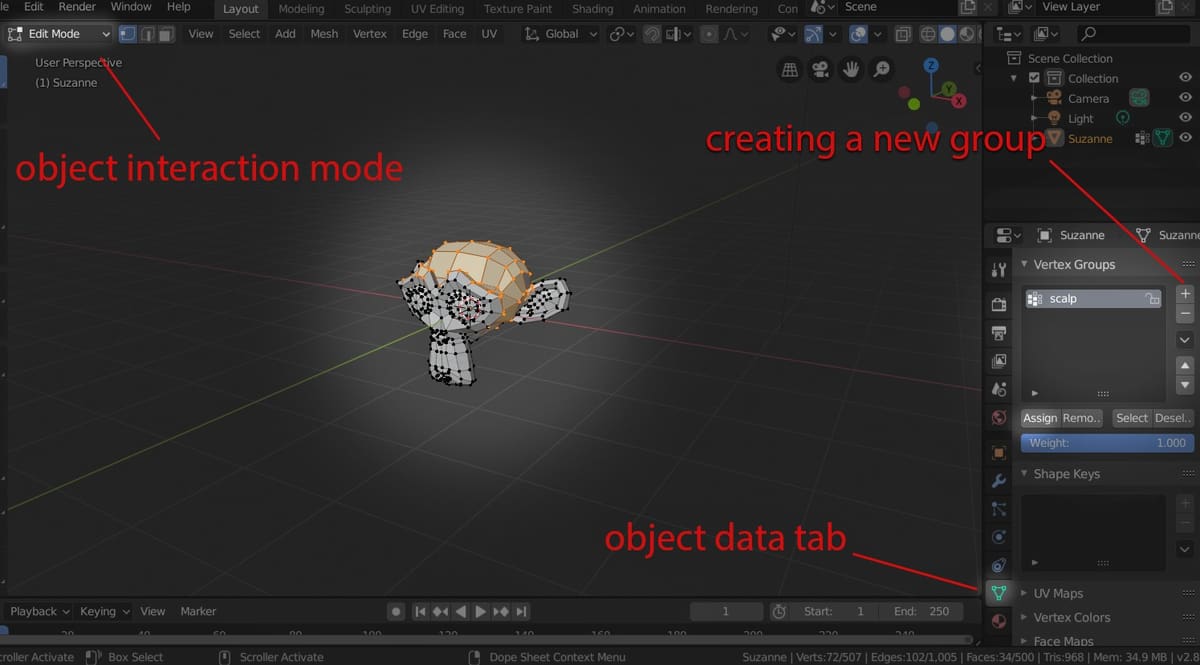Add a new vertex group with plus
The width and height of the screenshot is (1200, 665).
[1185, 294]
